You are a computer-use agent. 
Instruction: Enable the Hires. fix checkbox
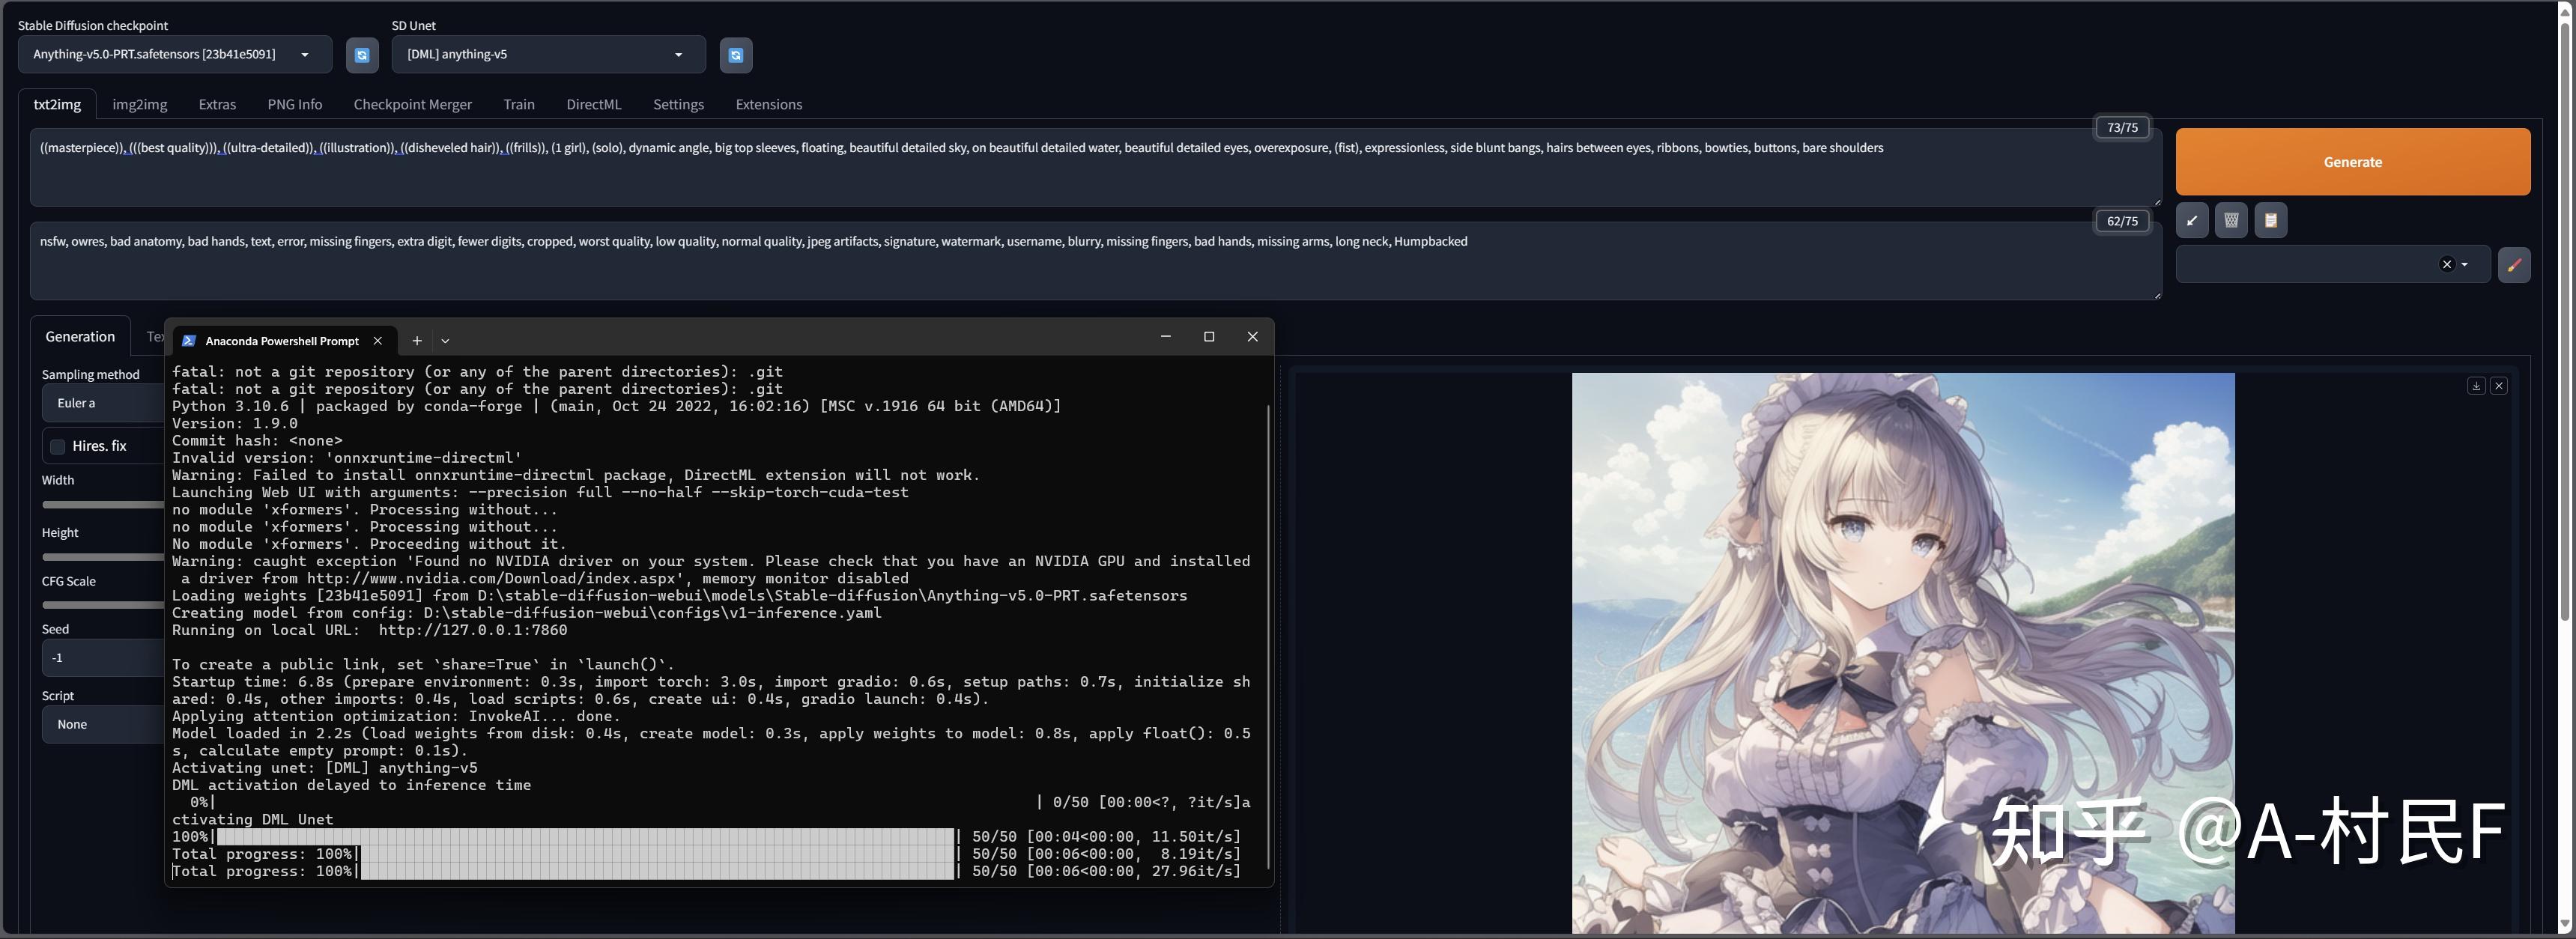click(57, 446)
